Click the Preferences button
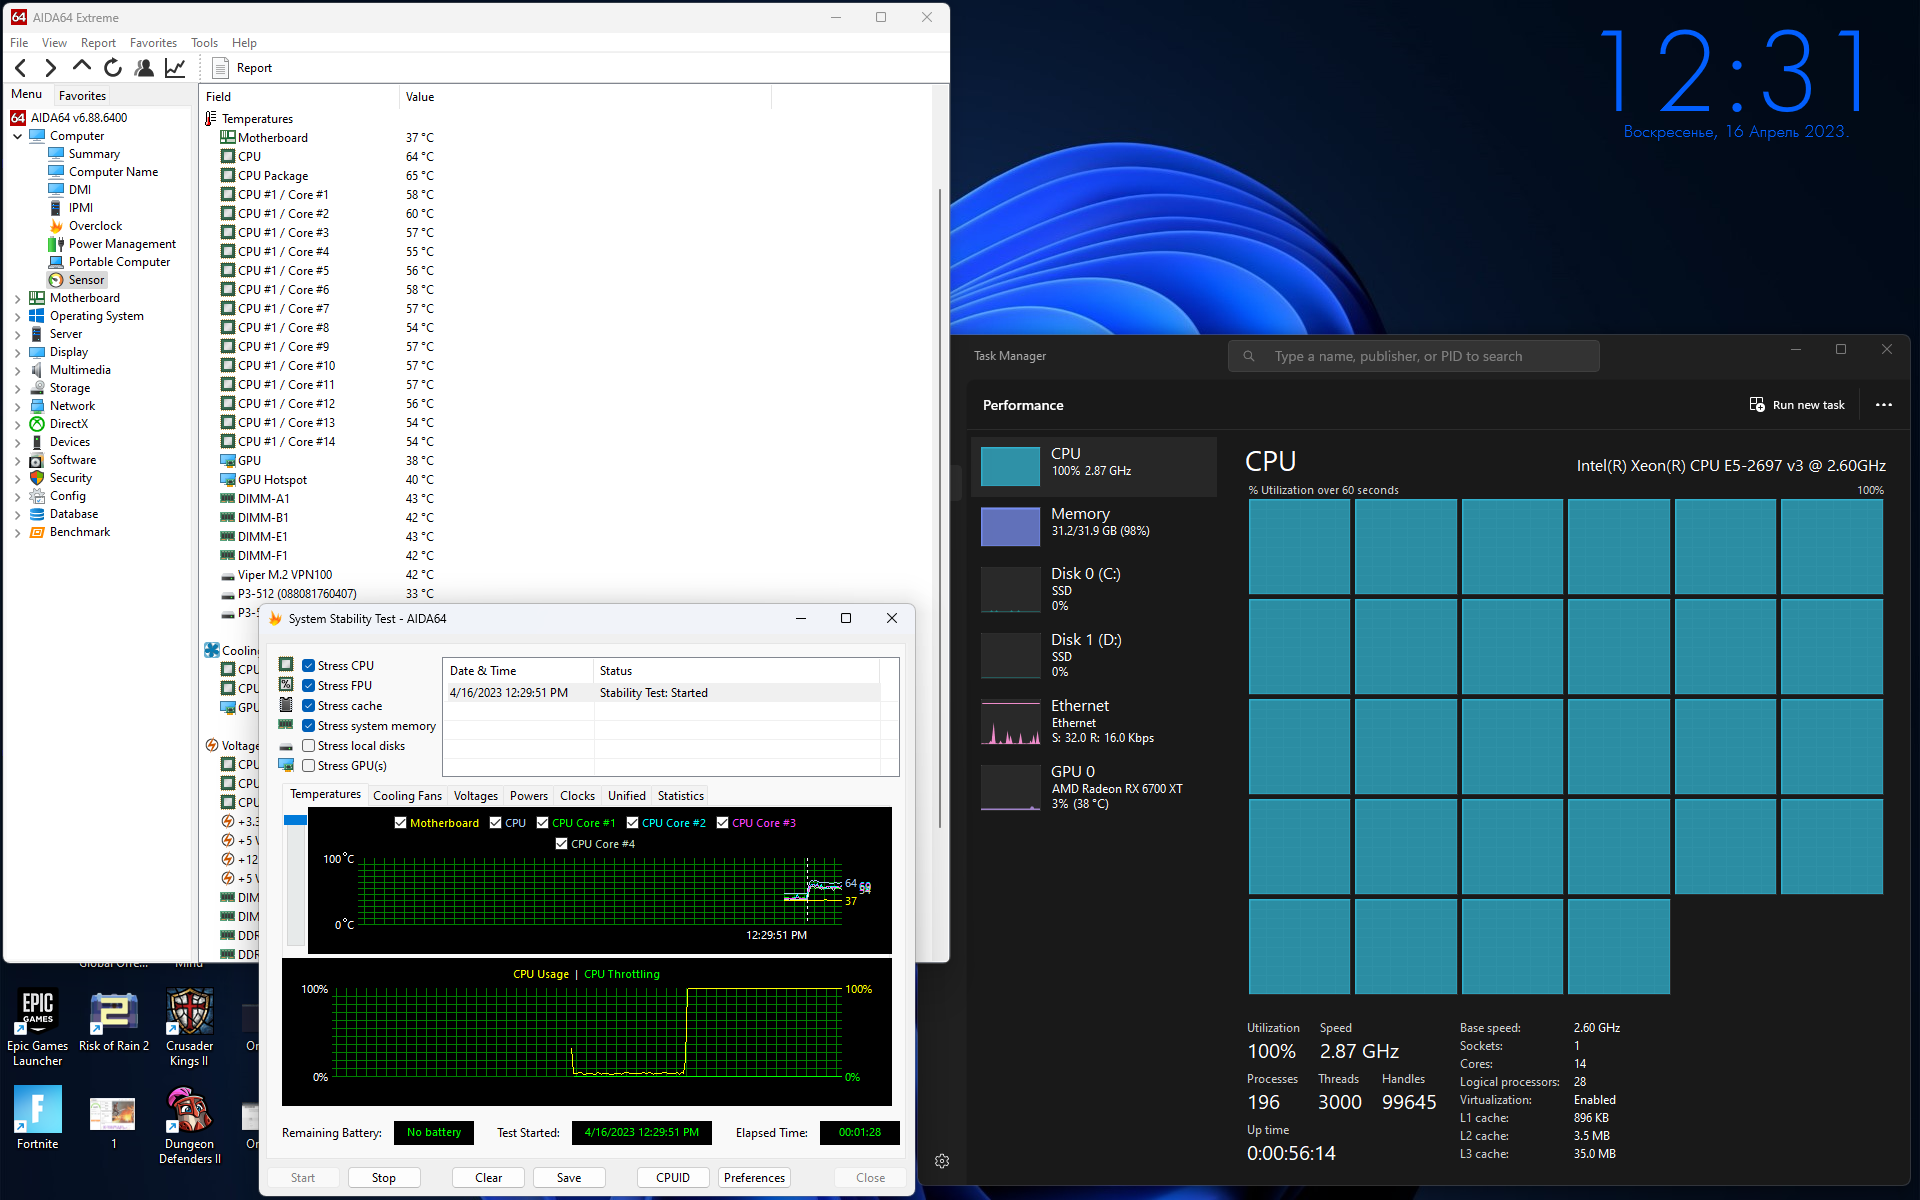This screenshot has width=1920, height=1200. click(x=754, y=1177)
